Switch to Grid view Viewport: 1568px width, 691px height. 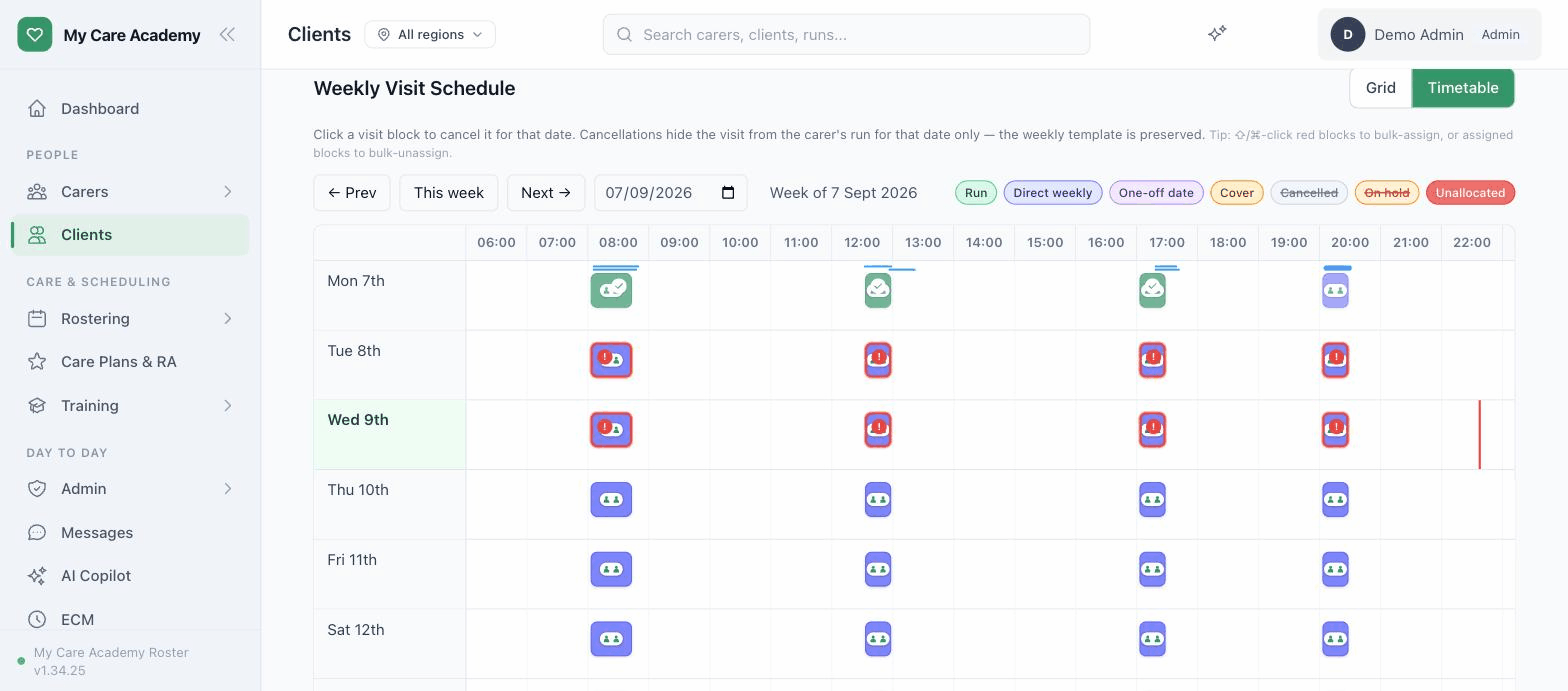coord(1380,88)
